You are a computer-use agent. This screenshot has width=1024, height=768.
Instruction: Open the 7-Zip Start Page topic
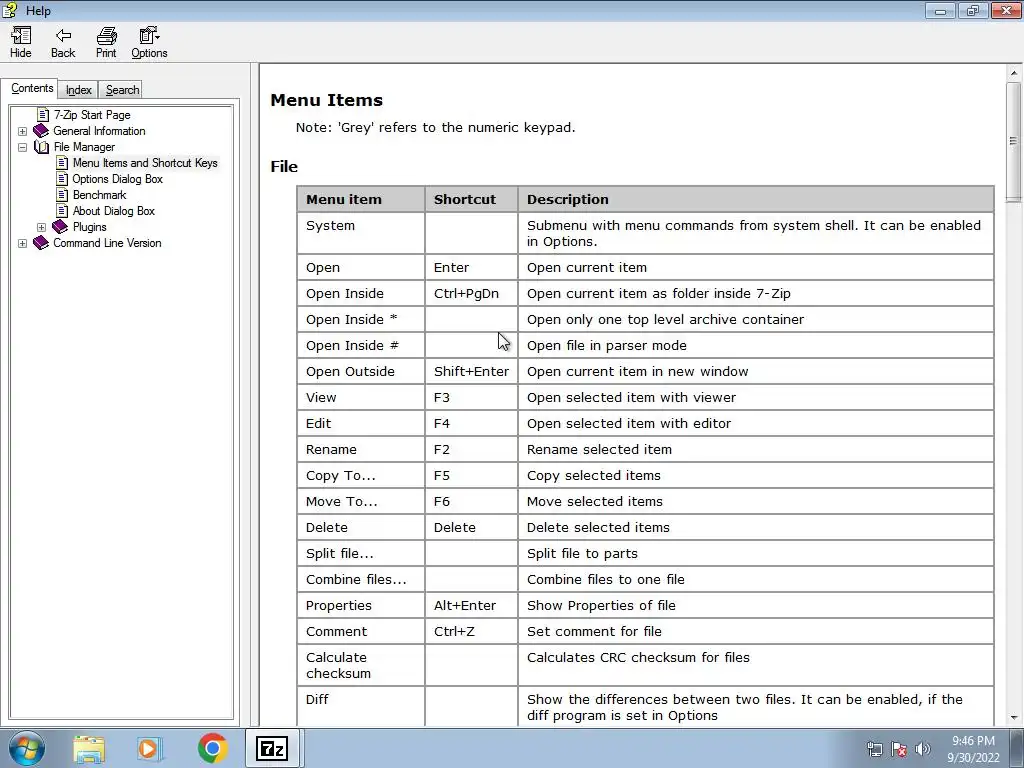point(92,115)
